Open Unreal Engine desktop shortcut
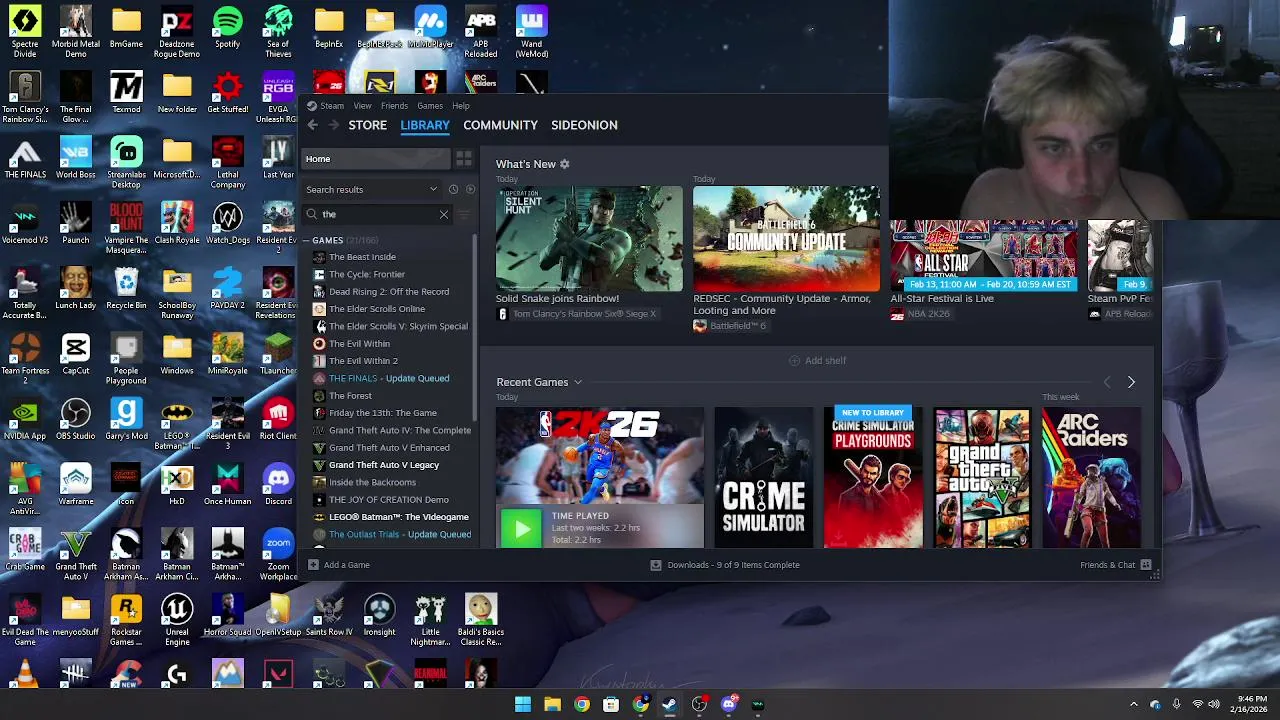The height and width of the screenshot is (720, 1280). [x=177, y=620]
